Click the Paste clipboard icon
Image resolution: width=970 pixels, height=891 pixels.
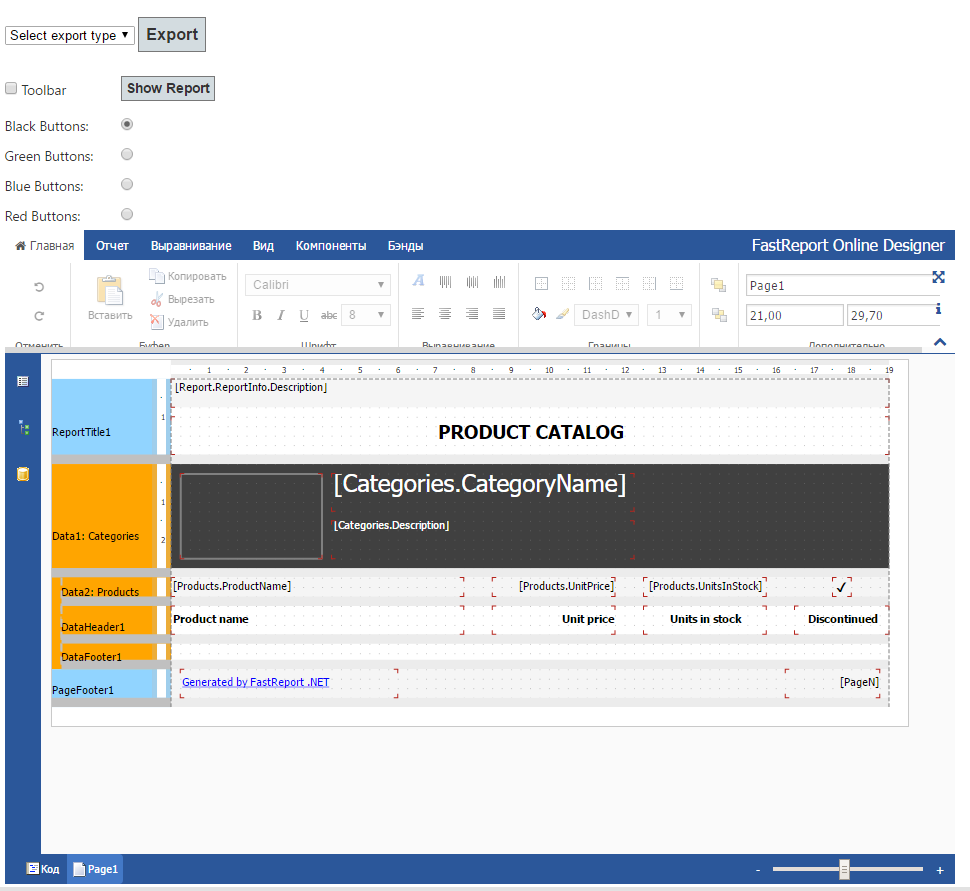click(x=109, y=291)
